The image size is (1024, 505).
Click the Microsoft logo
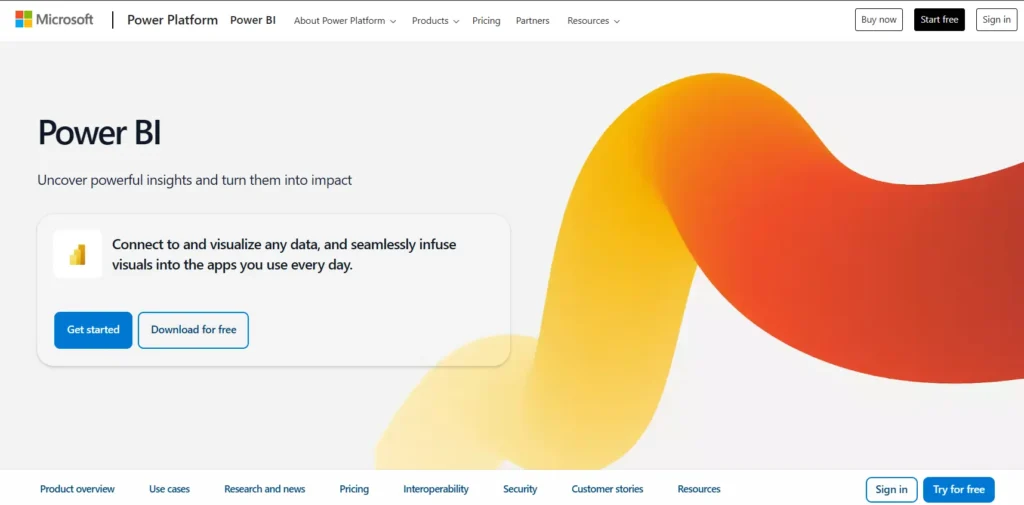point(54,20)
